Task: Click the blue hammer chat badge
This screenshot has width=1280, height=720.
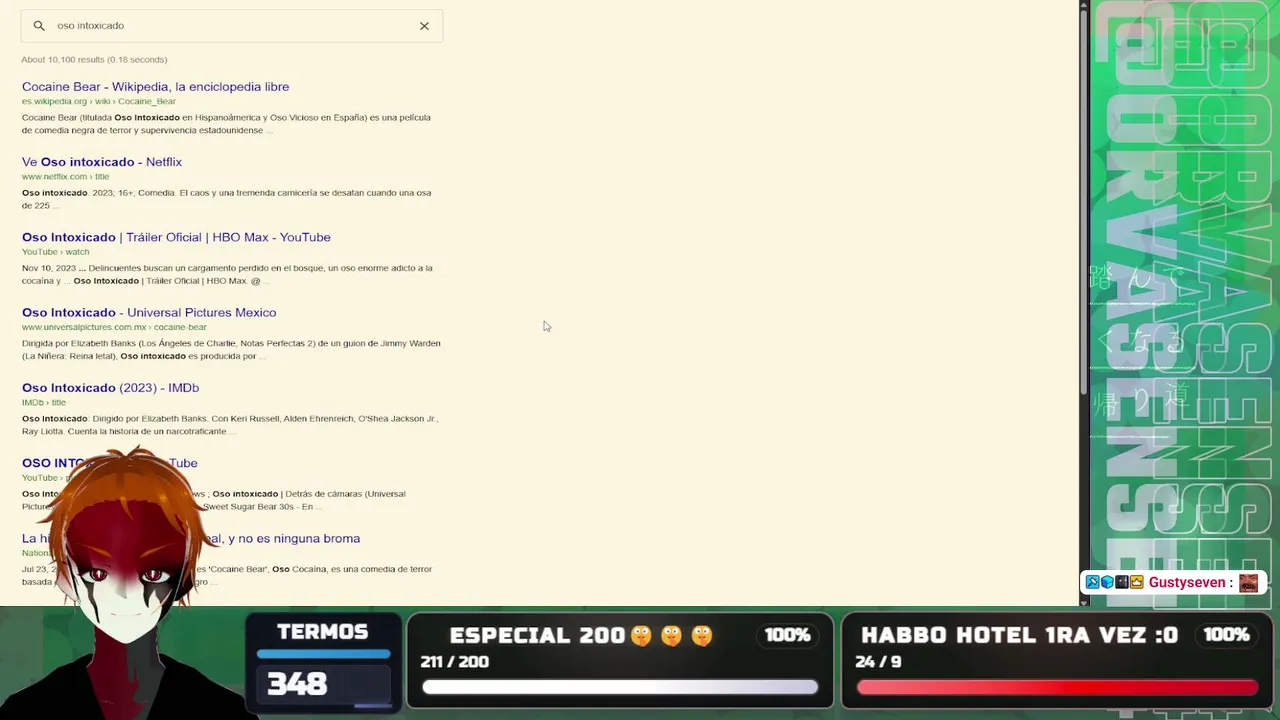Action: 1093,582
